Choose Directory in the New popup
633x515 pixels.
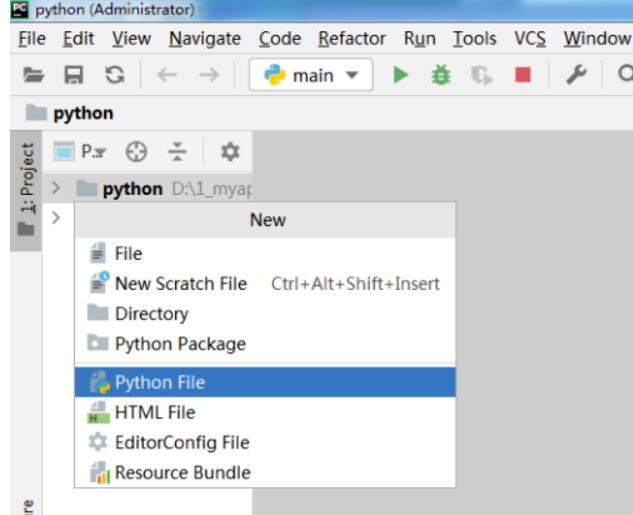click(x=265, y=314)
